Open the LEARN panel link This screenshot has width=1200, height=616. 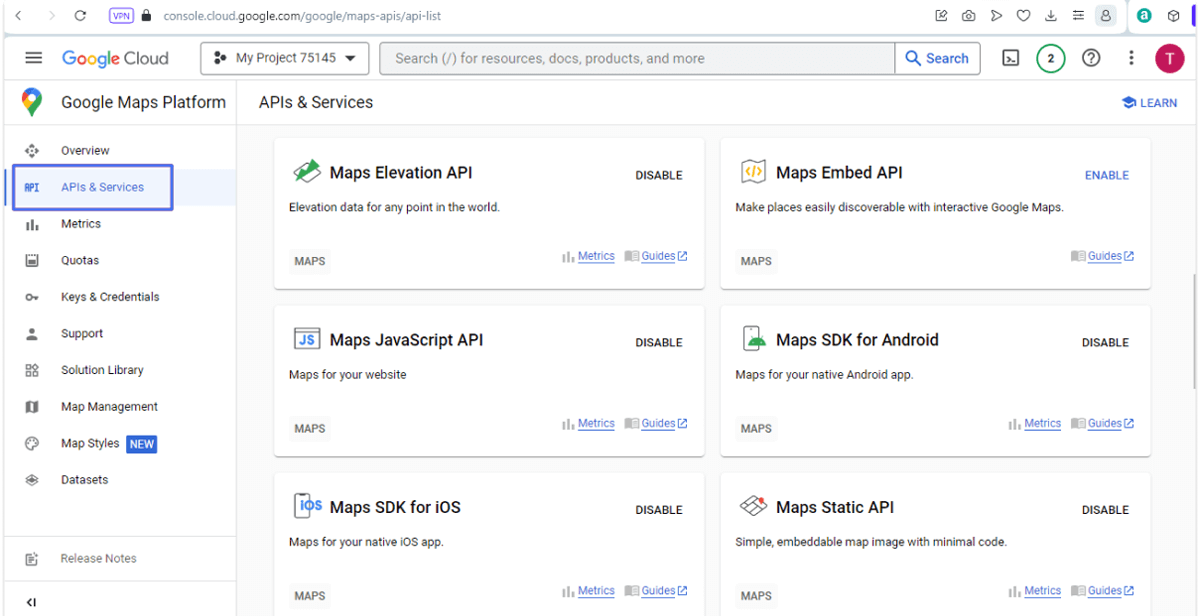tap(1149, 102)
